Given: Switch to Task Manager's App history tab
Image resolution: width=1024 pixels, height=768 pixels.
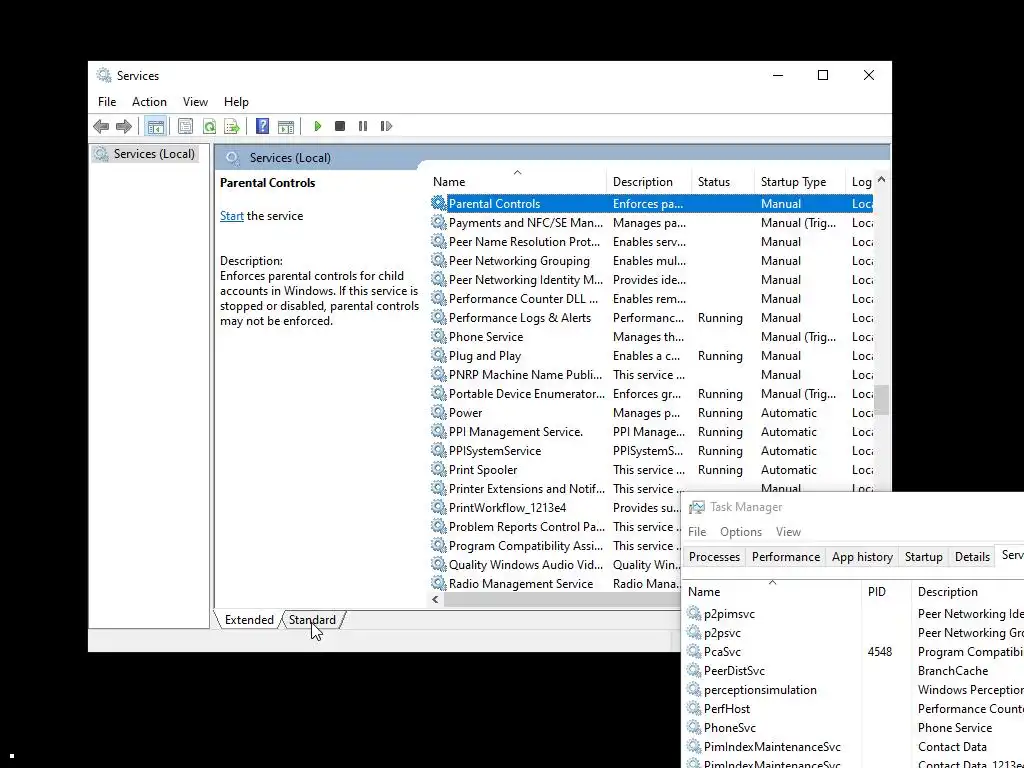Looking at the screenshot, I should click(x=862, y=556).
